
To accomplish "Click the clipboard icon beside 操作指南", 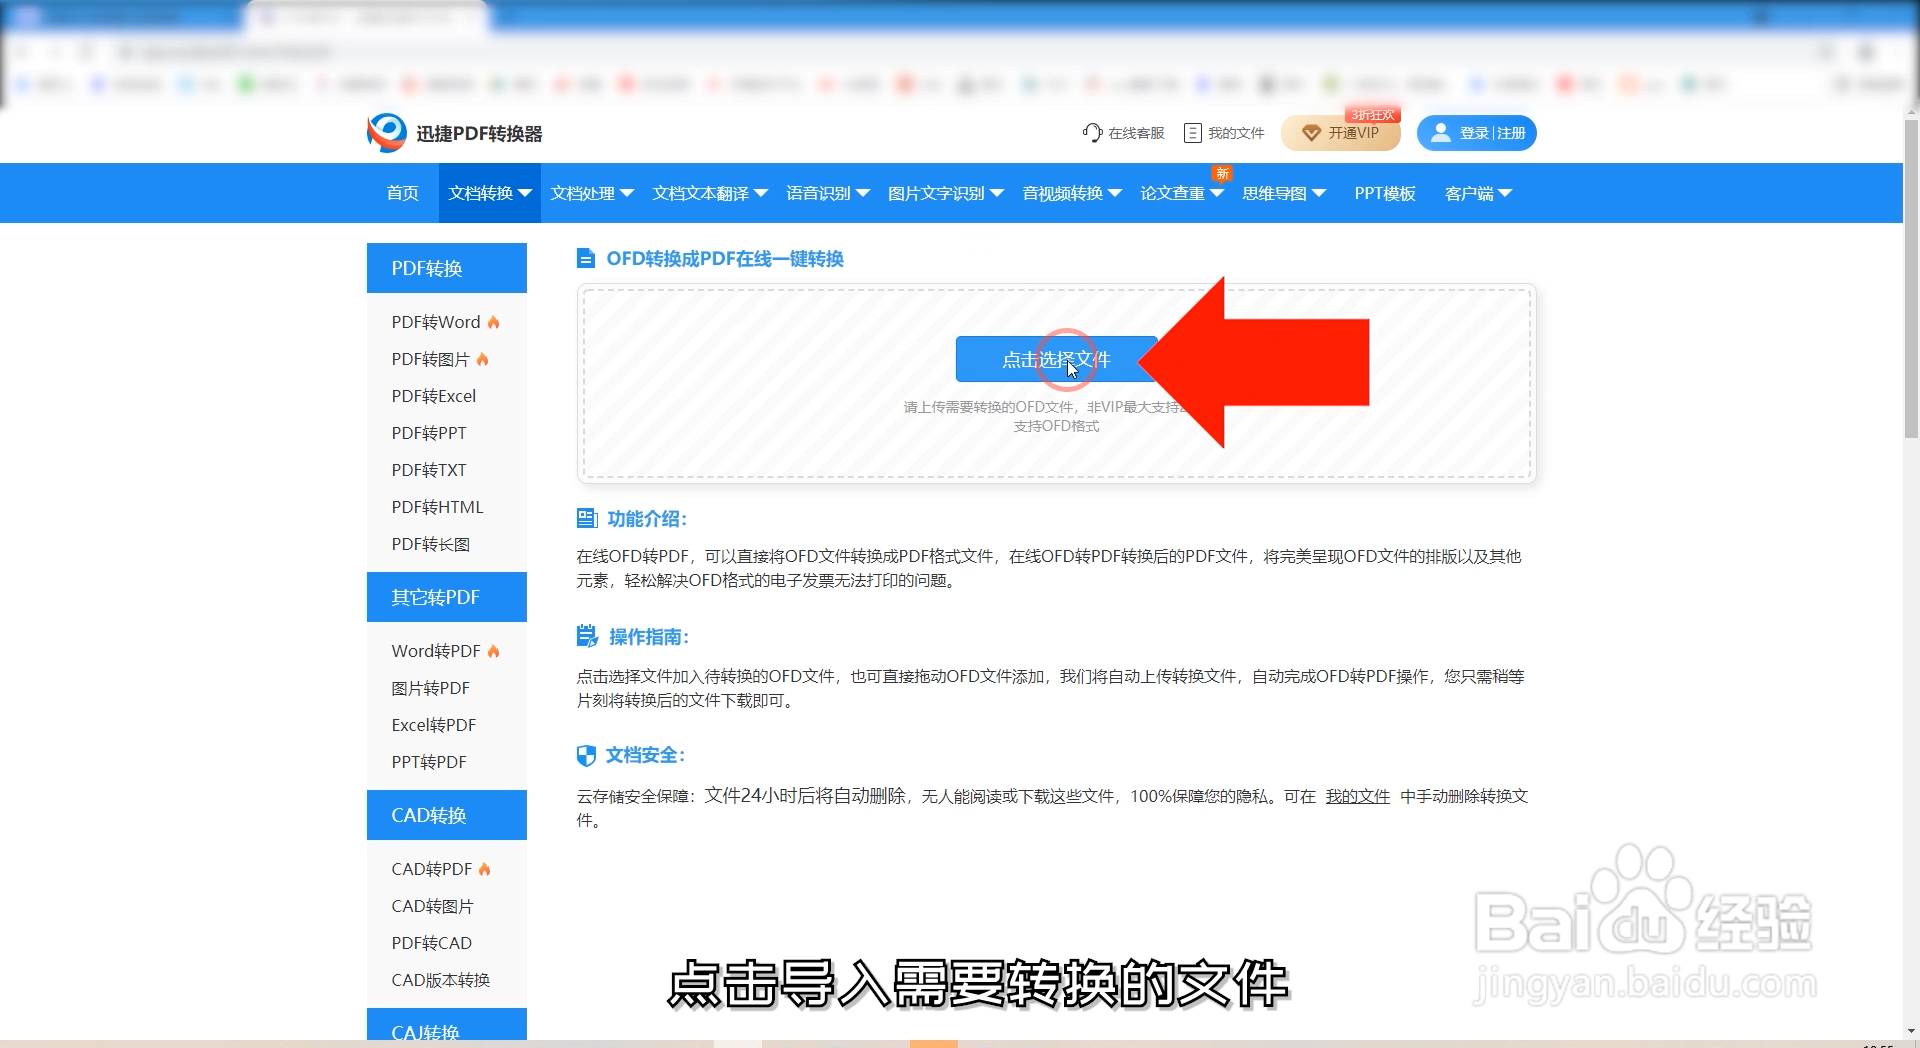I will point(586,636).
